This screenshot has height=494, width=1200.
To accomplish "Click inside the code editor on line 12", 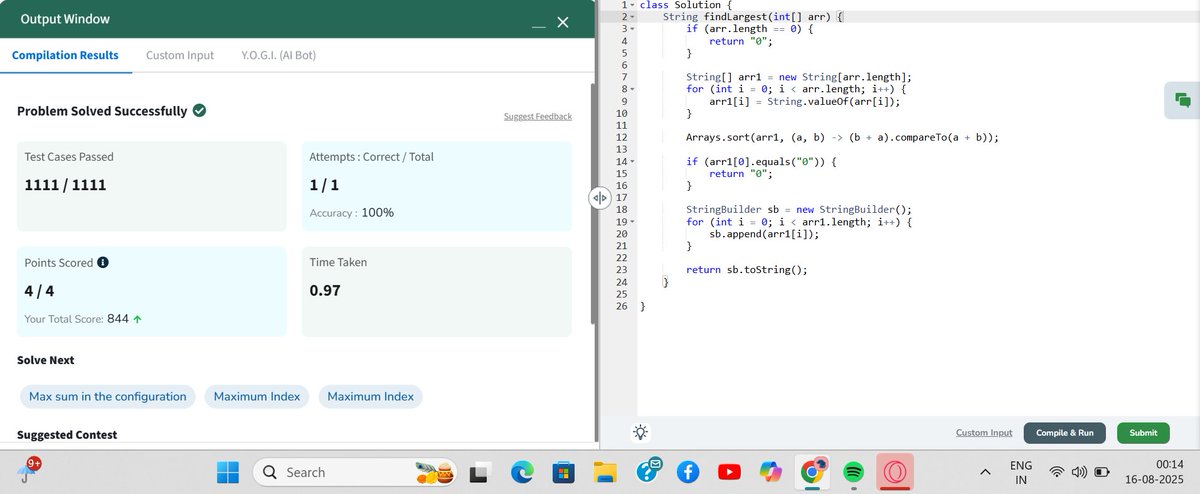I will [842, 138].
